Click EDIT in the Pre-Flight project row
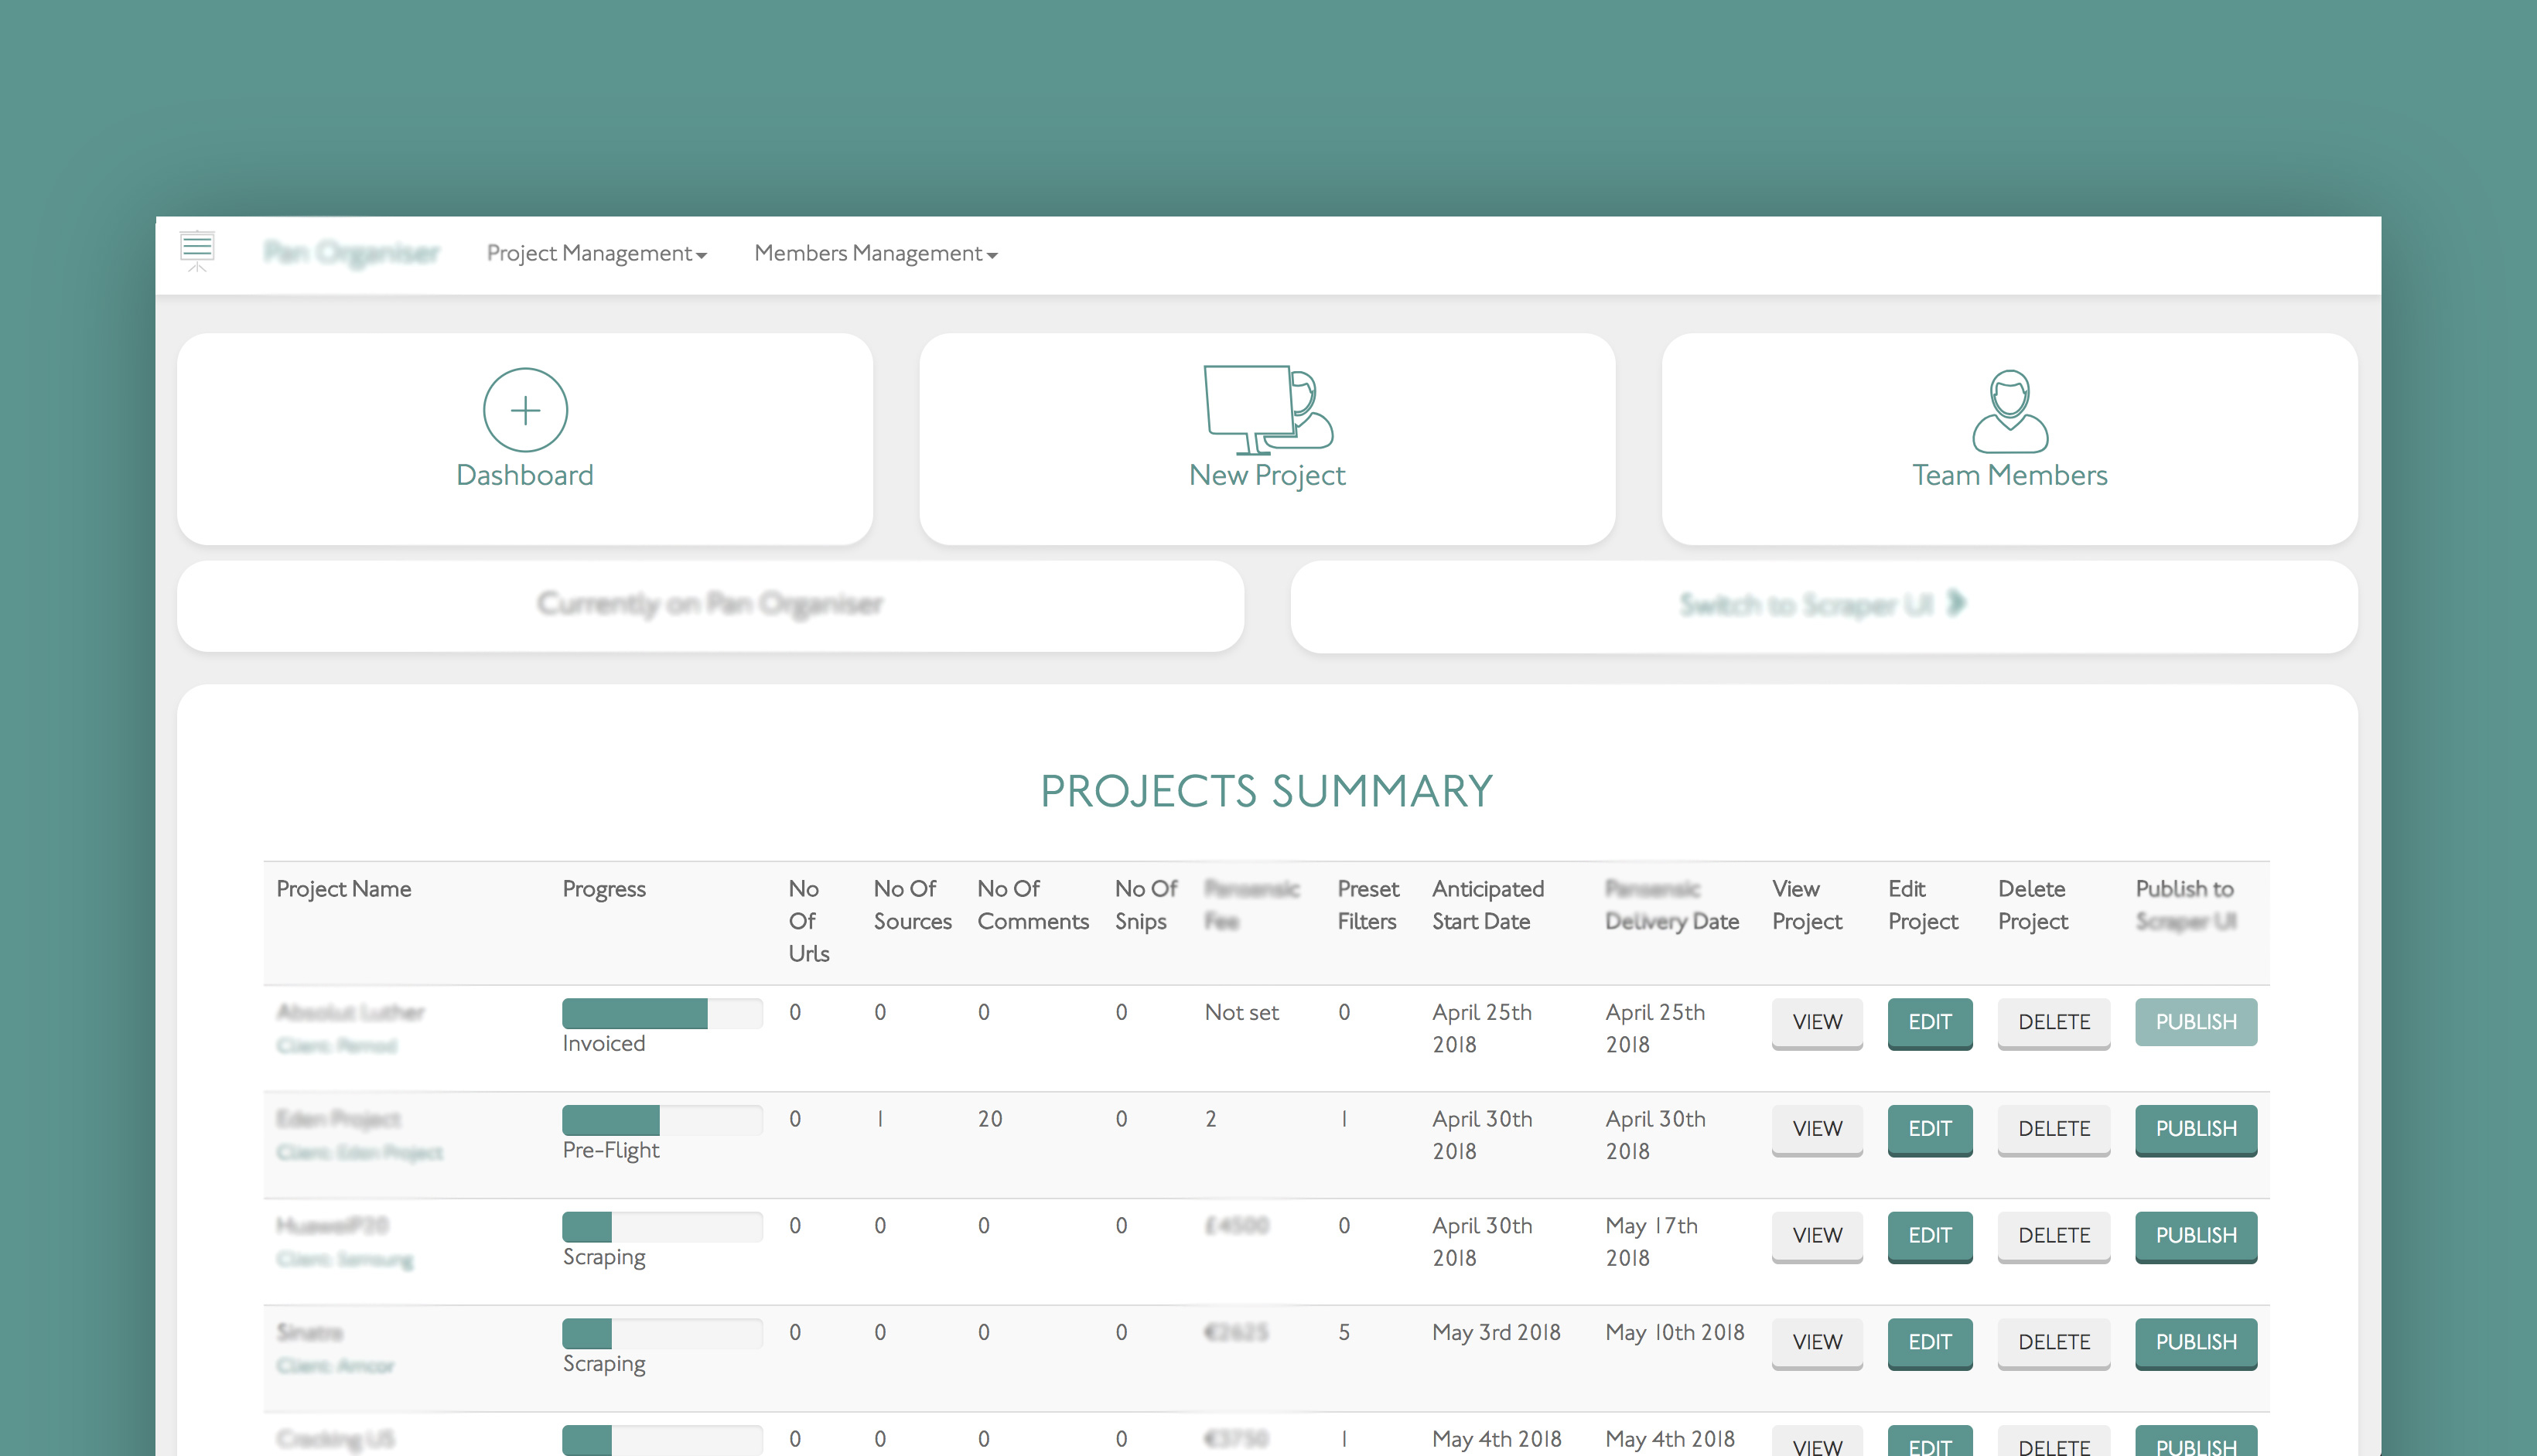This screenshot has width=2537, height=1456. coord(1930,1129)
